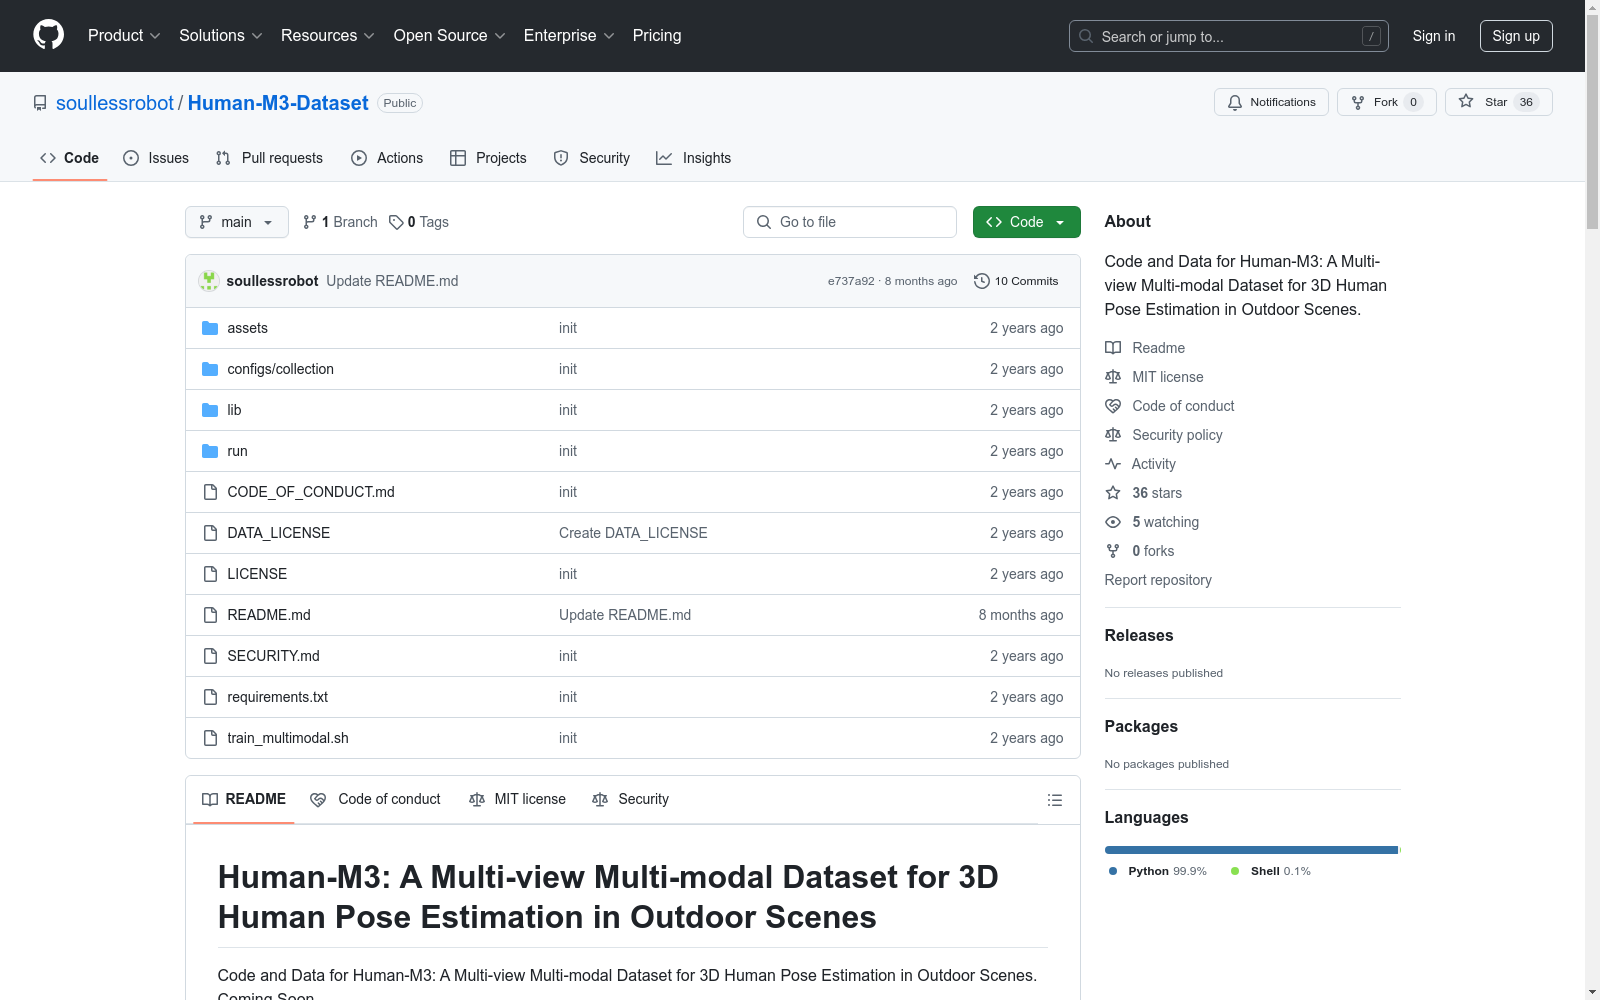Open the lib folder icon
Viewport: 1600px width, 1000px height.
[x=210, y=410]
